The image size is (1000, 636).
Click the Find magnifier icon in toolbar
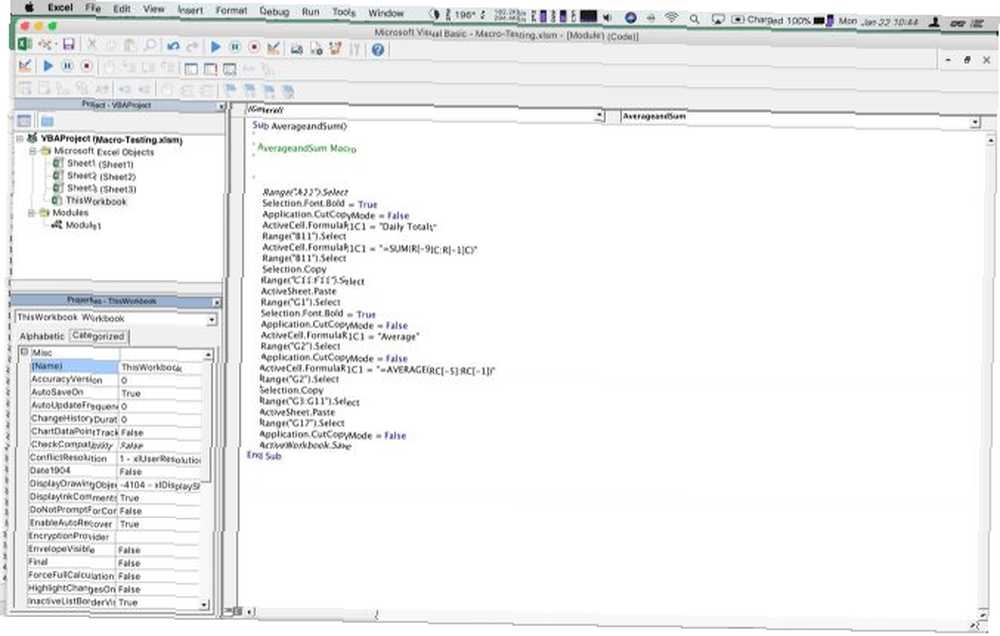pyautogui.click(x=150, y=45)
